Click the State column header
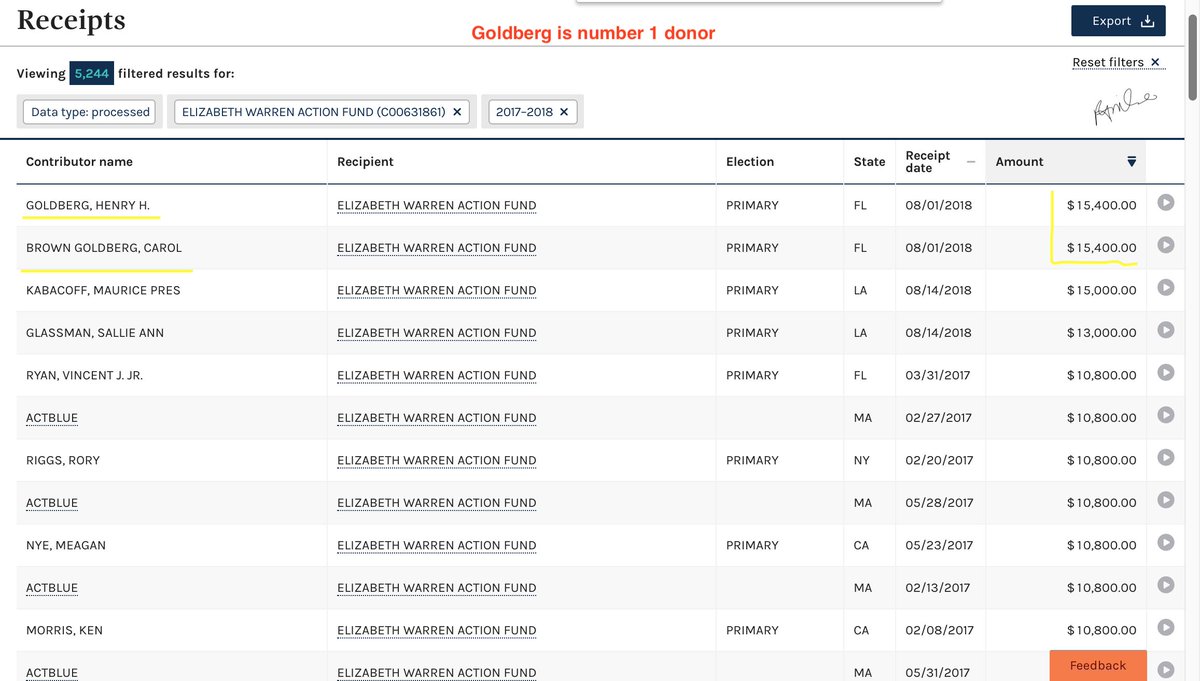Image resolution: width=1200 pixels, height=681 pixels. (869, 162)
